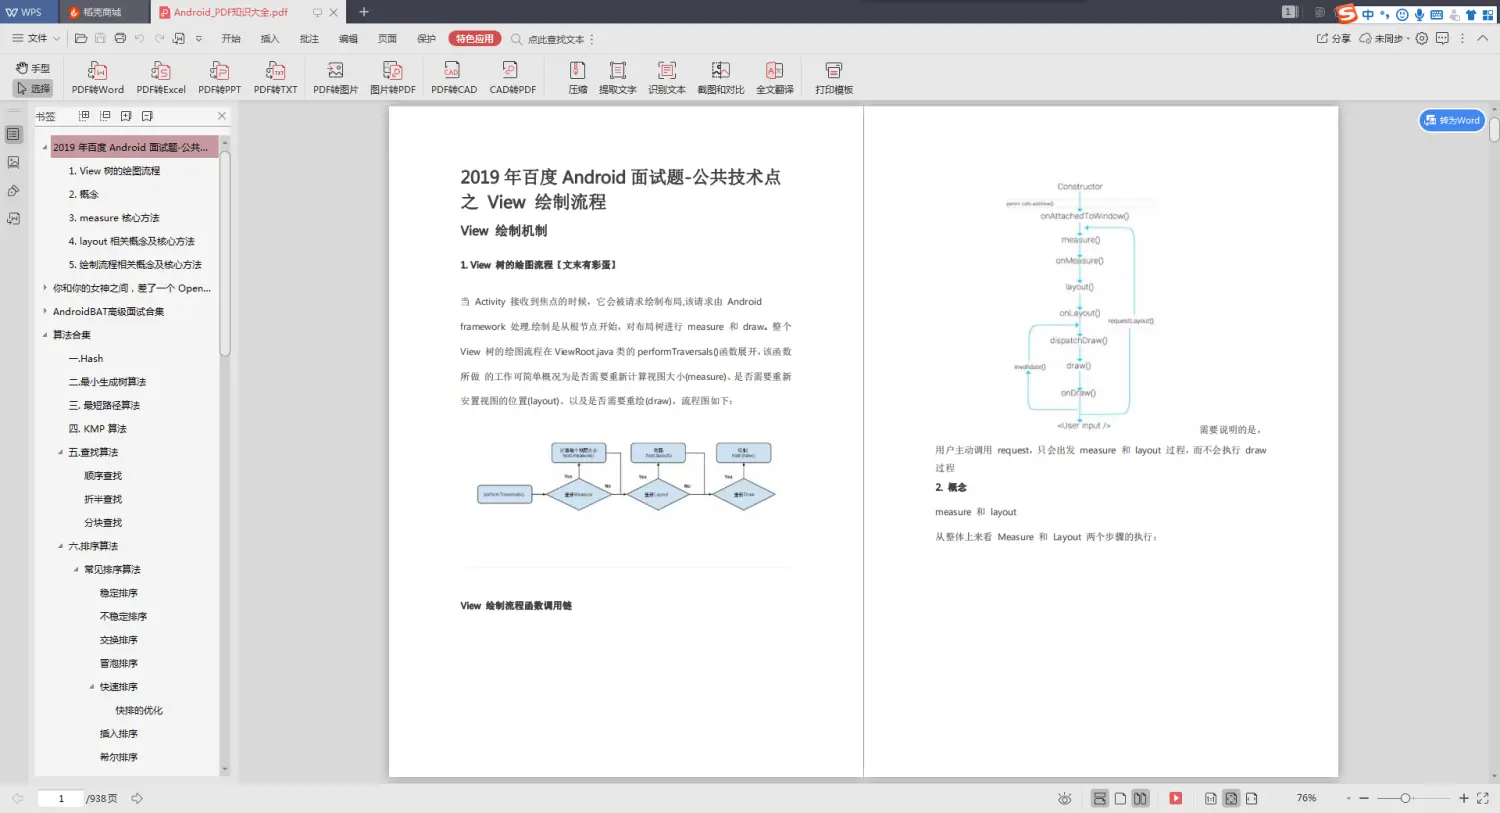The width and height of the screenshot is (1500, 813).
Task: Click the PDF转图片 conversion icon
Action: (x=334, y=78)
